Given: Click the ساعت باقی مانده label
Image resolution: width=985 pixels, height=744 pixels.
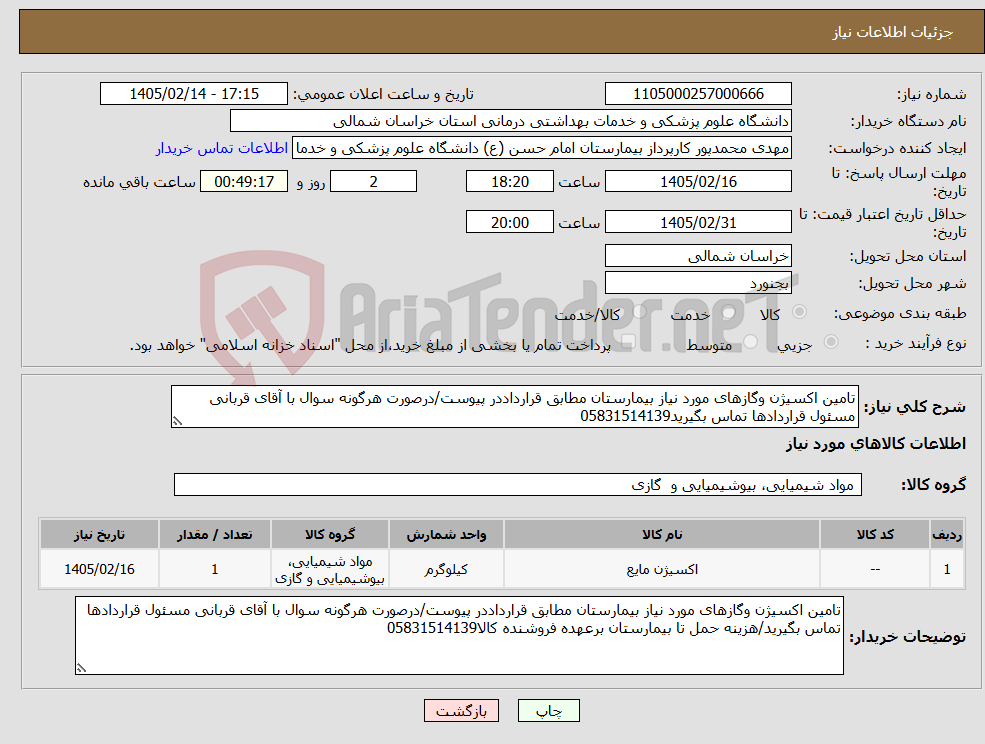Looking at the screenshot, I should click(139, 182).
